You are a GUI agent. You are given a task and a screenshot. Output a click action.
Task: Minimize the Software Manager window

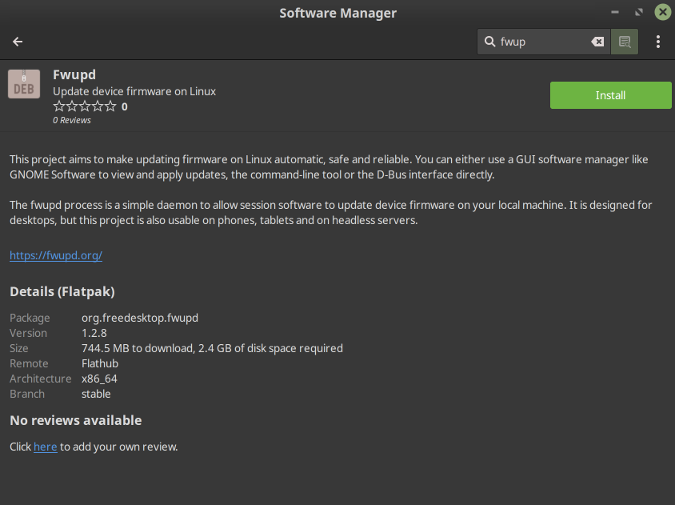[x=615, y=12]
